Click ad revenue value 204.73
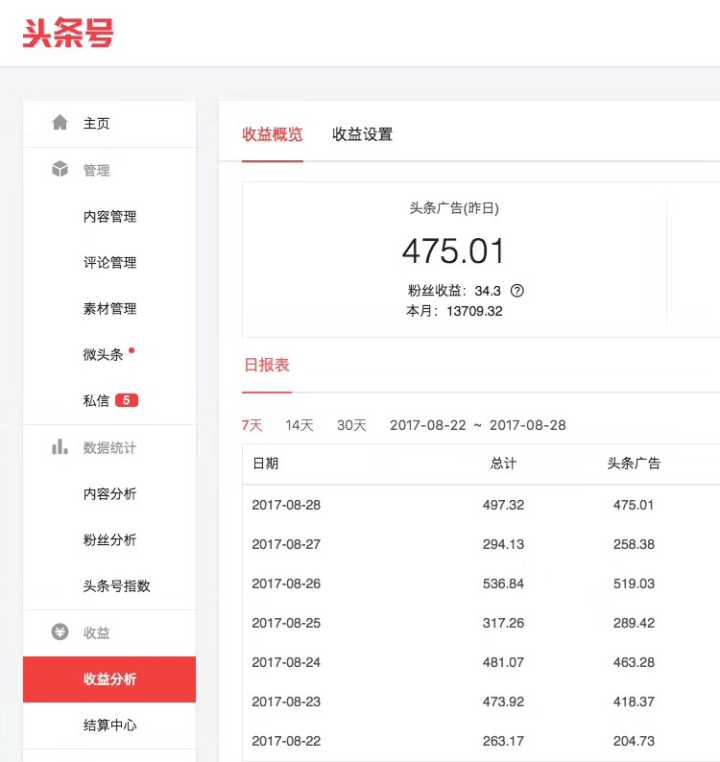Screen dimensions: 720x762 click(x=634, y=741)
